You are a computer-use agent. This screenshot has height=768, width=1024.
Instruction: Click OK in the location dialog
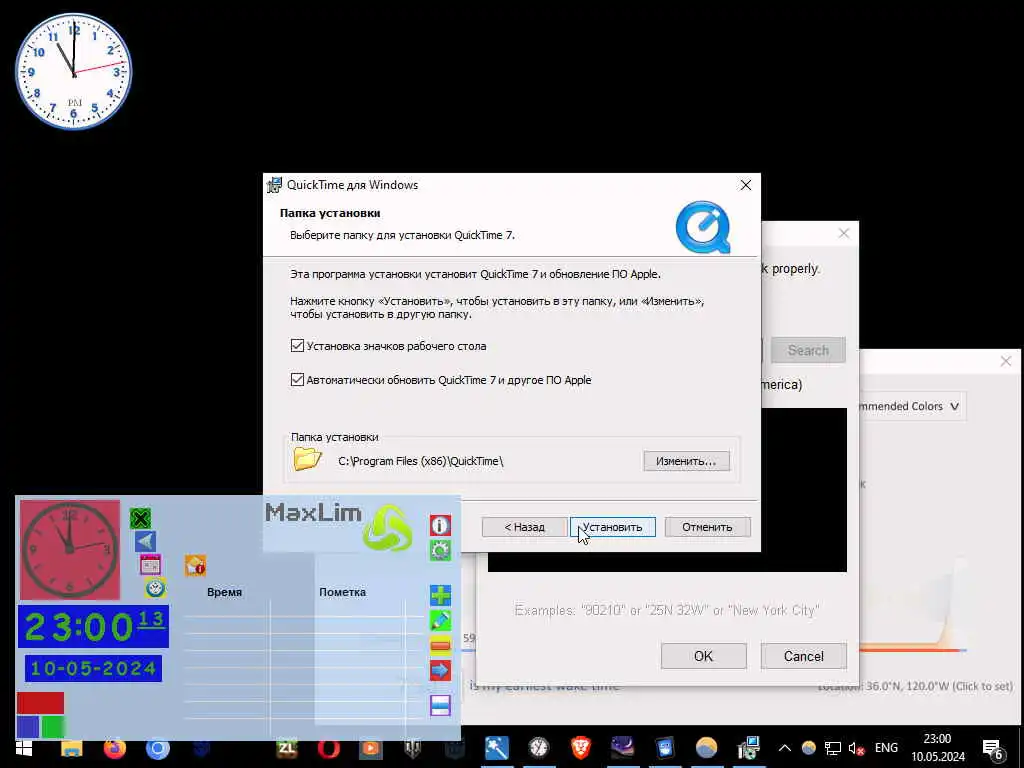pyautogui.click(x=703, y=656)
